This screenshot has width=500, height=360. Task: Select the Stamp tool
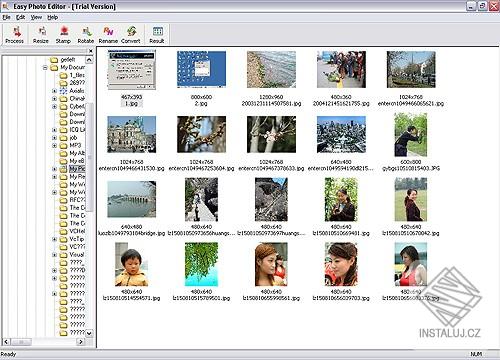point(63,35)
